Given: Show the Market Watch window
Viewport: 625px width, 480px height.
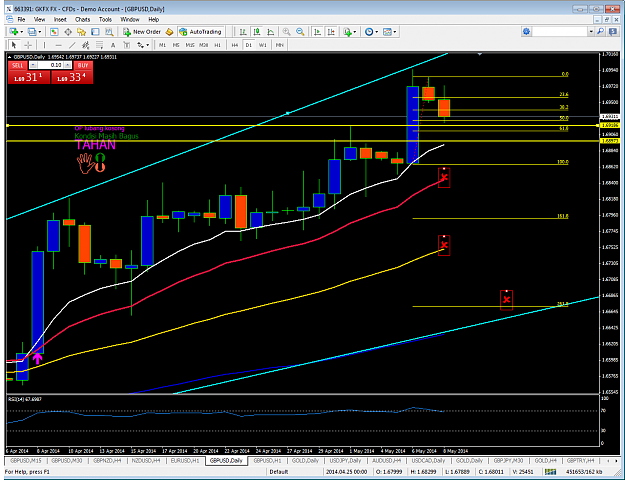Looking at the screenshot, I should 54,32.
